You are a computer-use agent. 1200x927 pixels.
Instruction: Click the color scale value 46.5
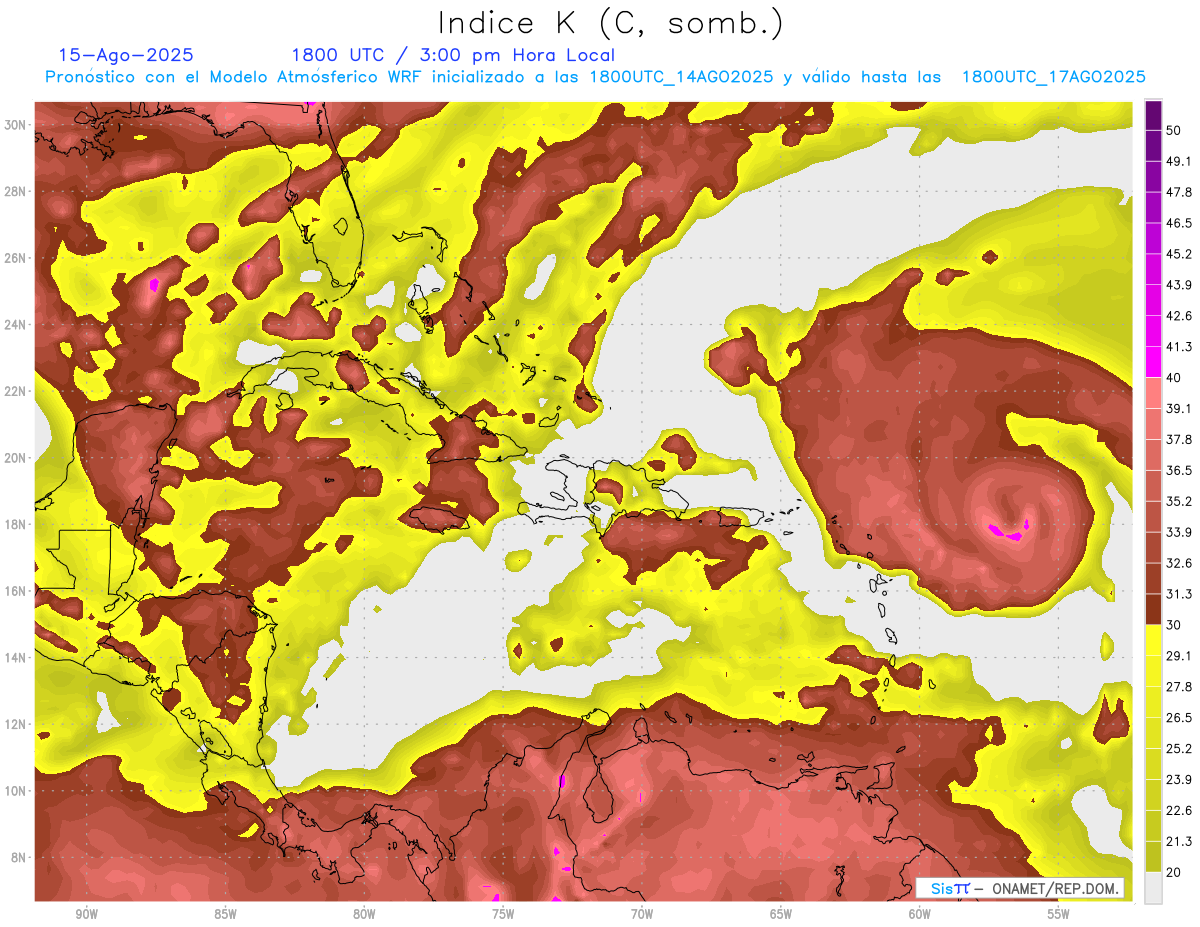[1179, 223]
